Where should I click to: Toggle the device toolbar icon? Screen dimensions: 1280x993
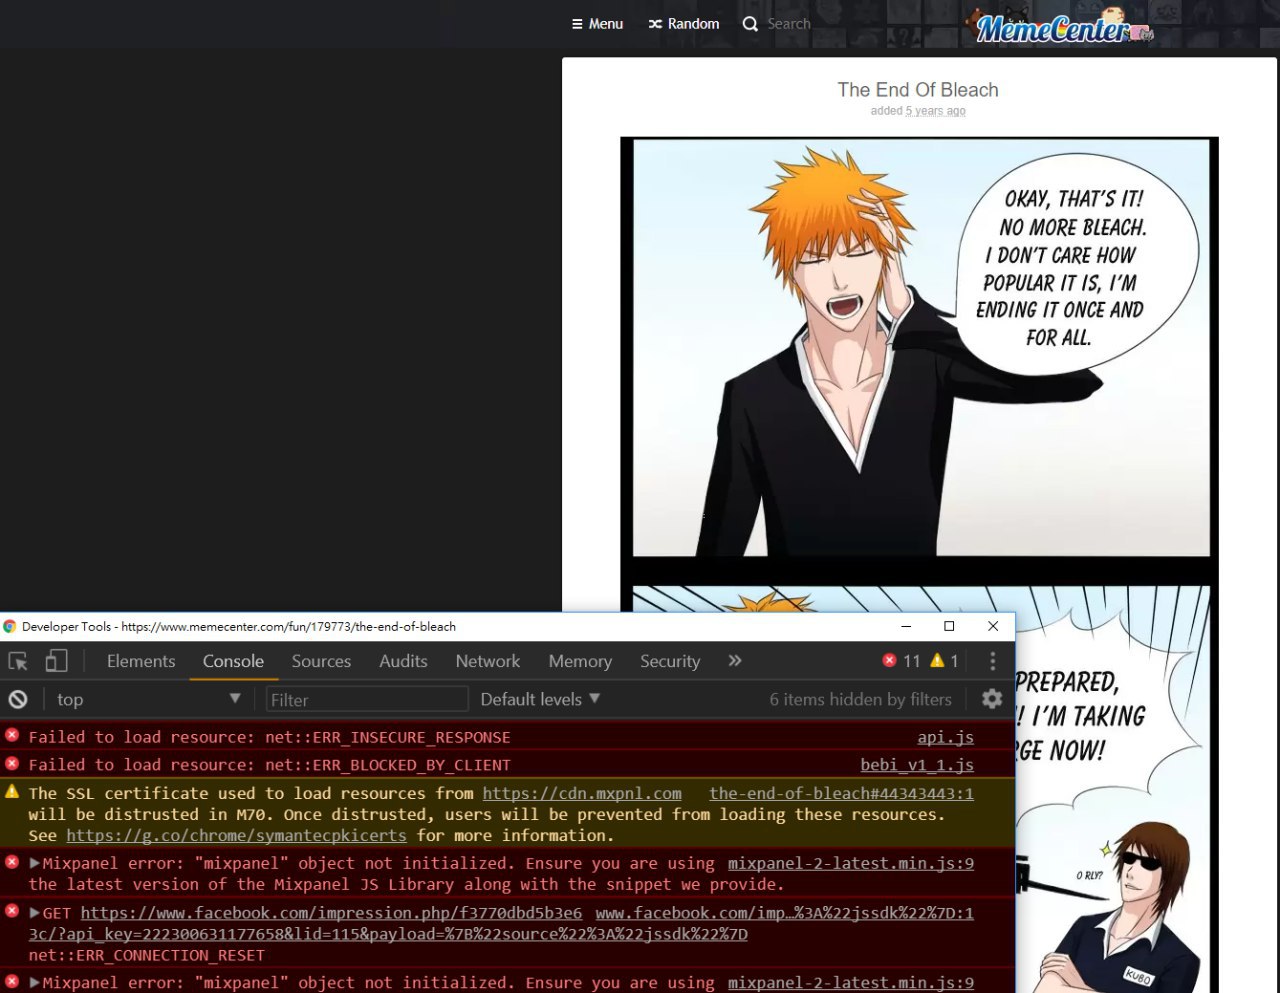(x=57, y=661)
